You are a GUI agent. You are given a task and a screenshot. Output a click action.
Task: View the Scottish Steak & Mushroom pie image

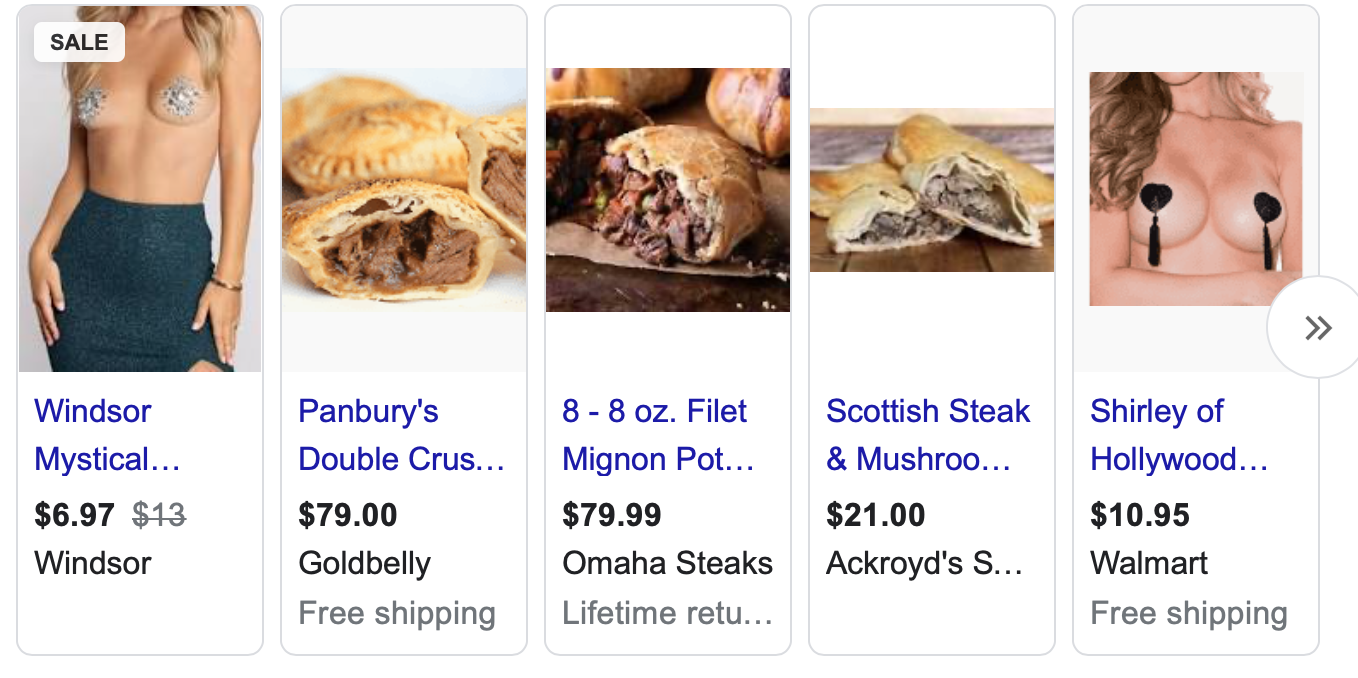coord(932,190)
